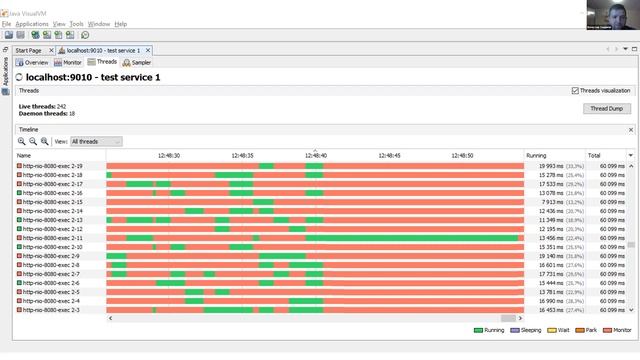Click the Sleeping legend color swatch
This screenshot has height=360, width=640.
click(515, 330)
